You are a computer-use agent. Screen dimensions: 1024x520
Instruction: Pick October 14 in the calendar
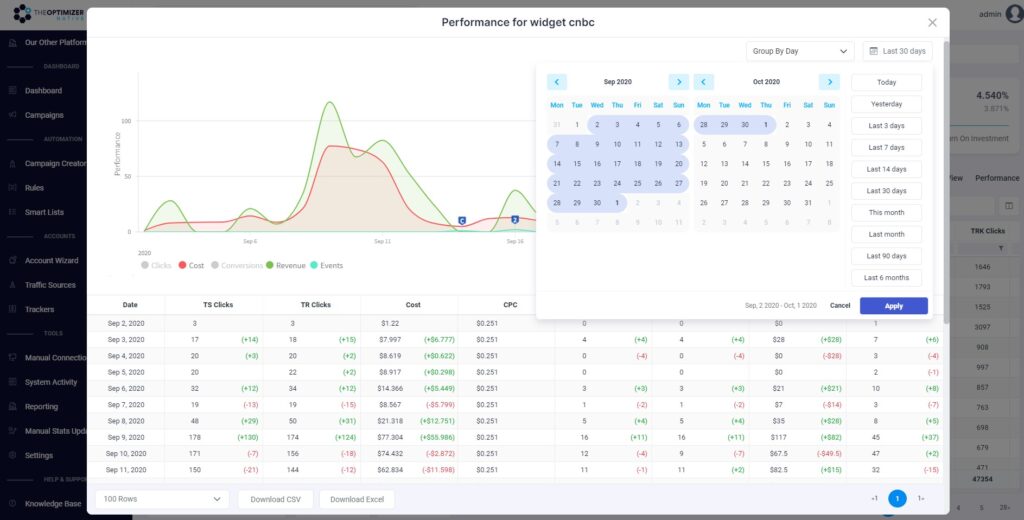744,164
